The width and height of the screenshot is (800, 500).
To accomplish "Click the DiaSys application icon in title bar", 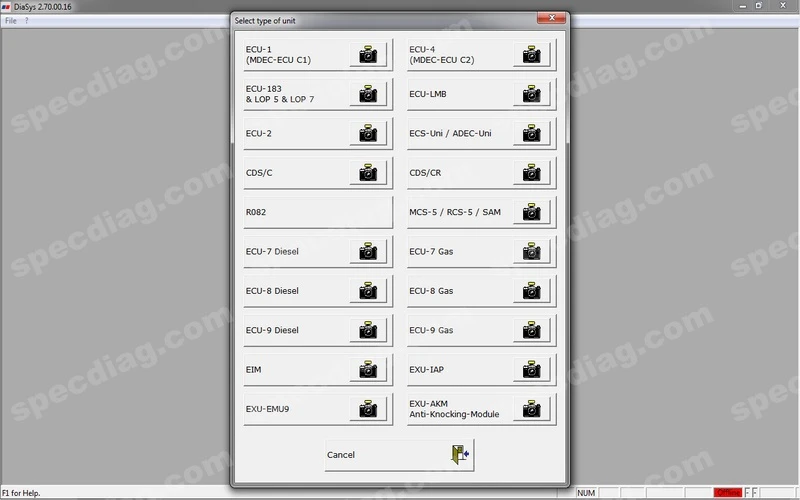I will tap(6, 7).
